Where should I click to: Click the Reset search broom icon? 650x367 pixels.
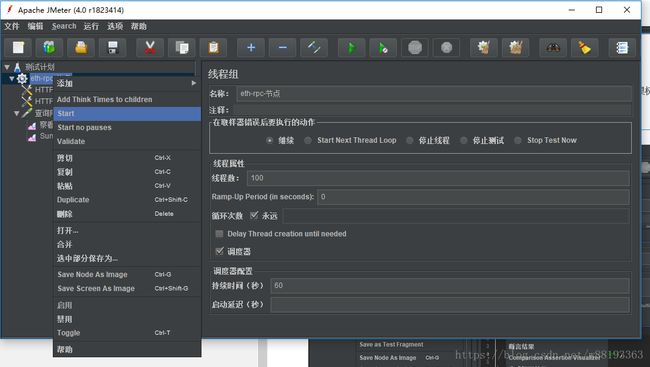pos(585,48)
